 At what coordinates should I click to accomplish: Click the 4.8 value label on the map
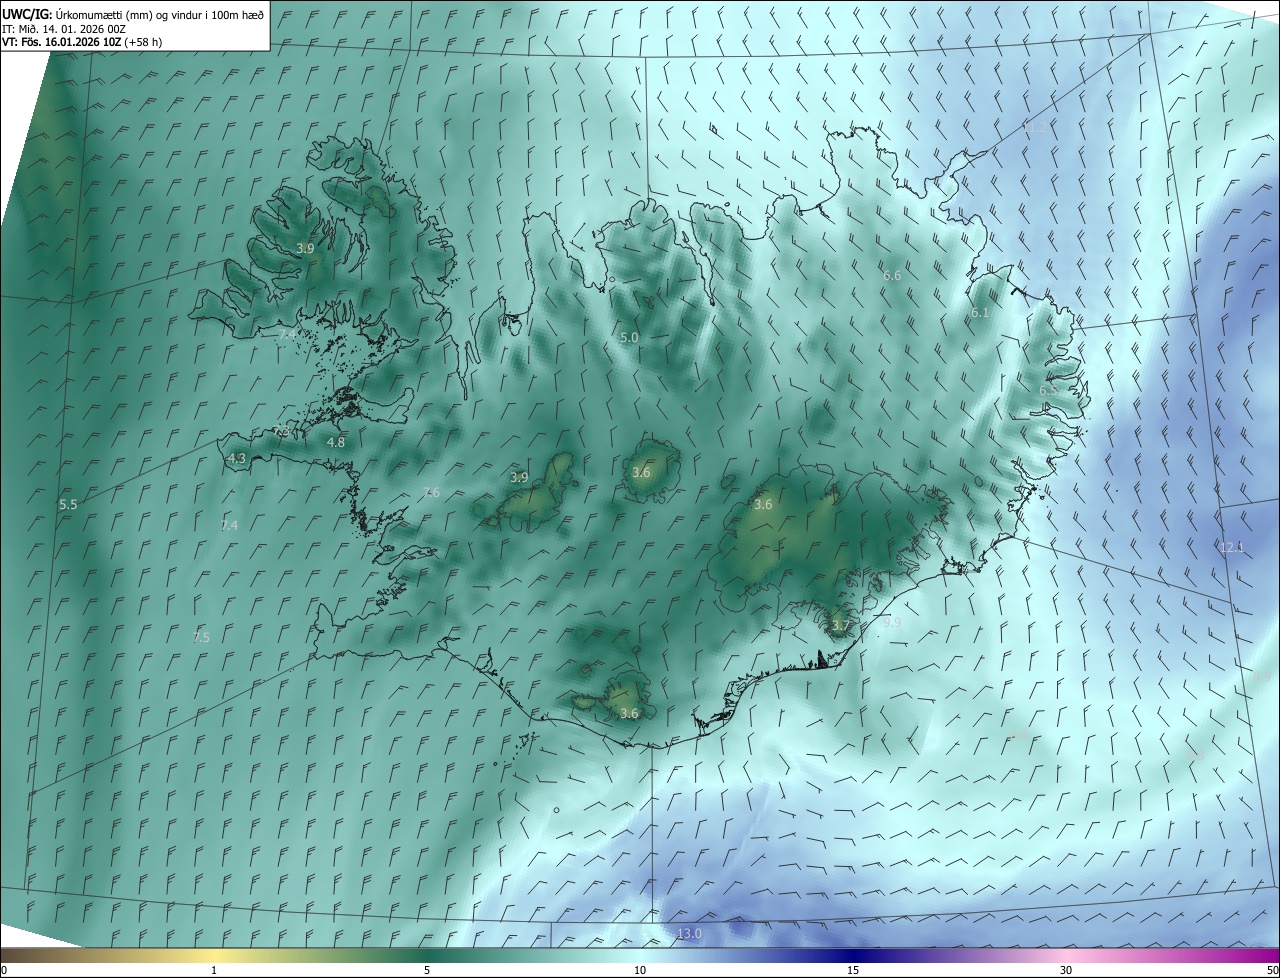click(x=336, y=442)
